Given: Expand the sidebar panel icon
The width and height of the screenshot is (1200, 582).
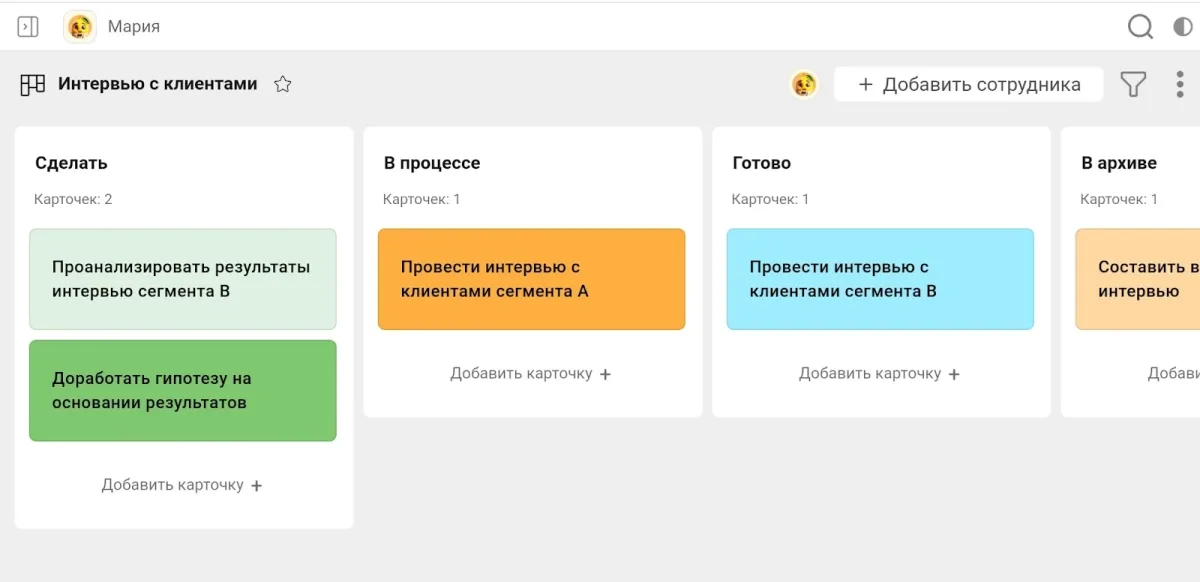Looking at the screenshot, I should (x=28, y=27).
